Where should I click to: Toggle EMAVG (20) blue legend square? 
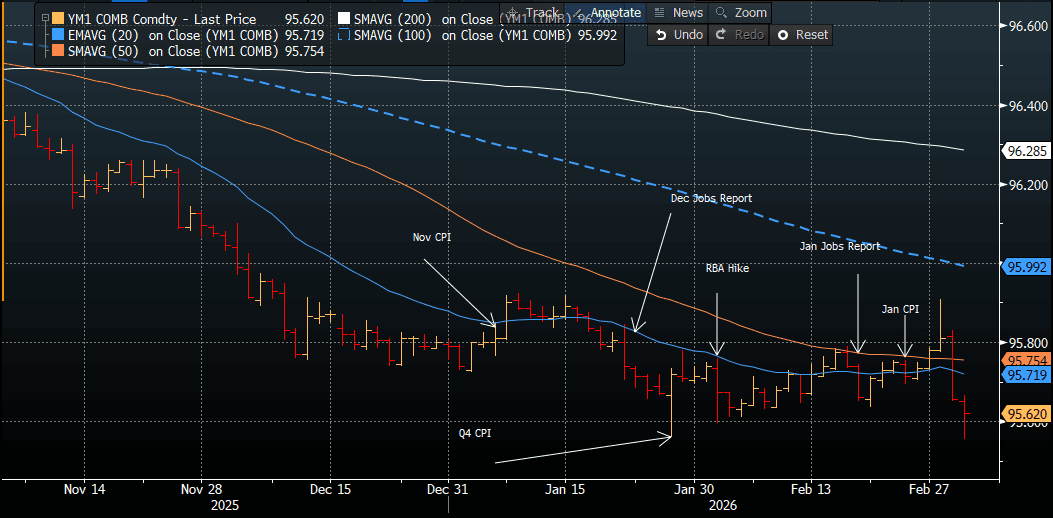click(x=58, y=35)
